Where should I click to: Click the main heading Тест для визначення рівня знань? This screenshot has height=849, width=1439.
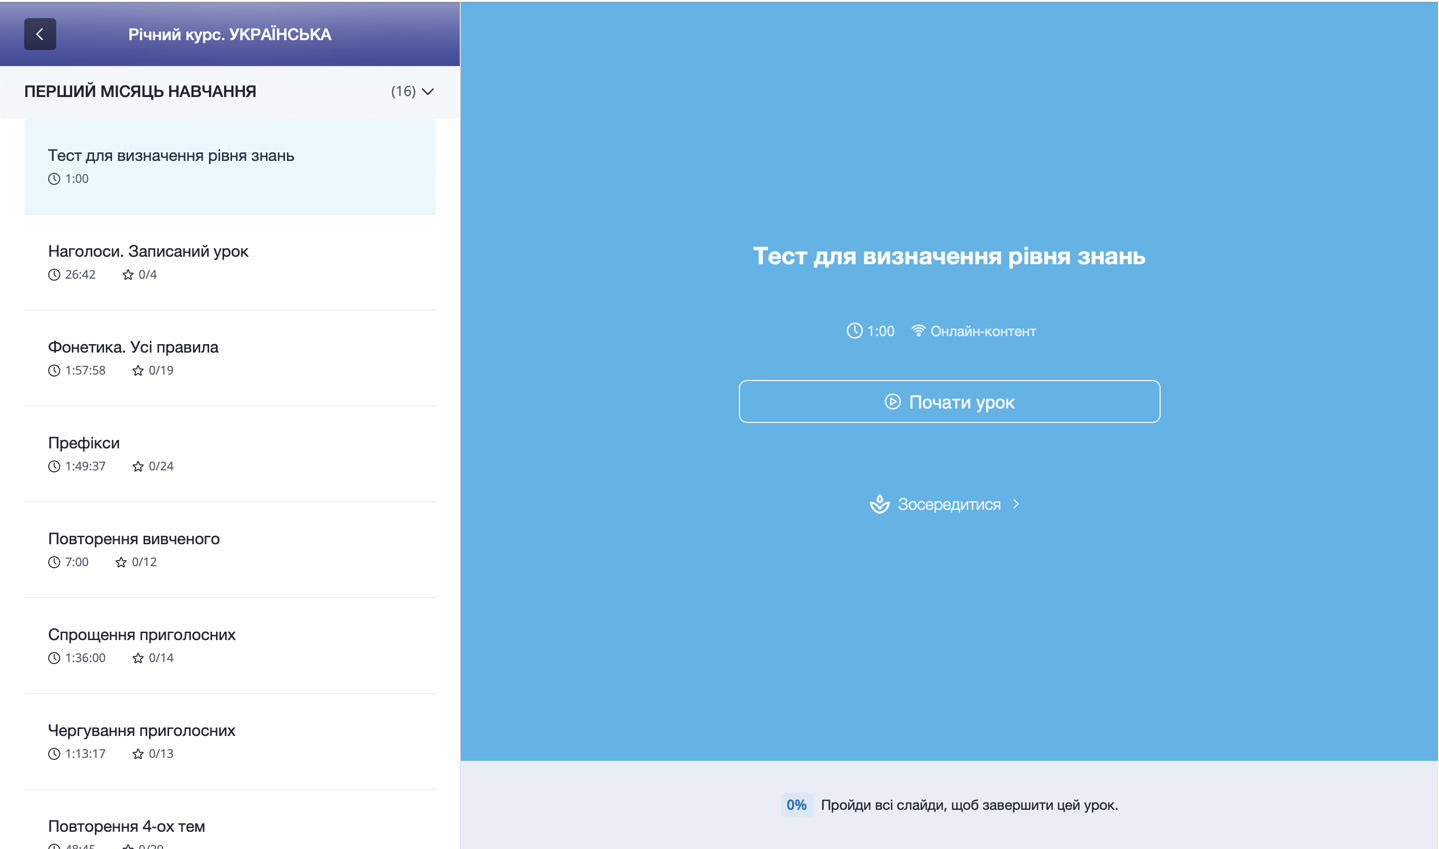point(949,256)
